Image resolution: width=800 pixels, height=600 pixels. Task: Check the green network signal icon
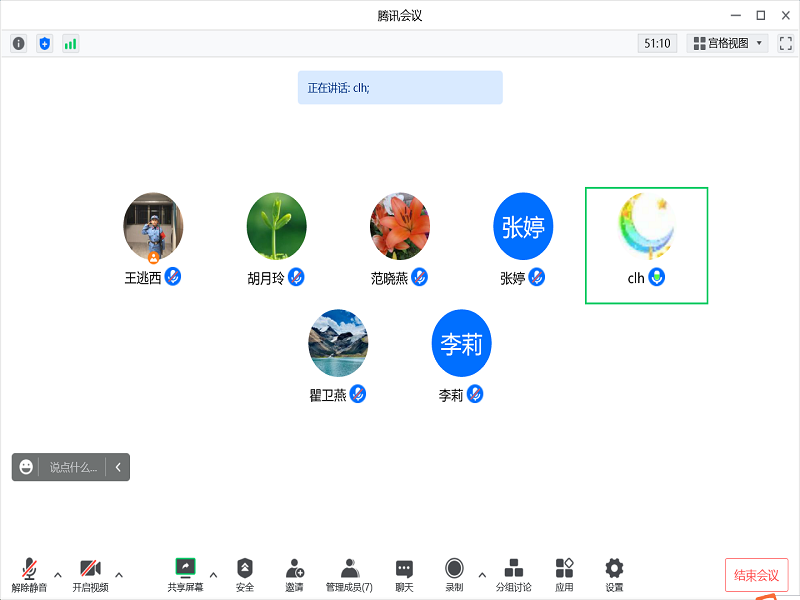pyautogui.click(x=70, y=43)
